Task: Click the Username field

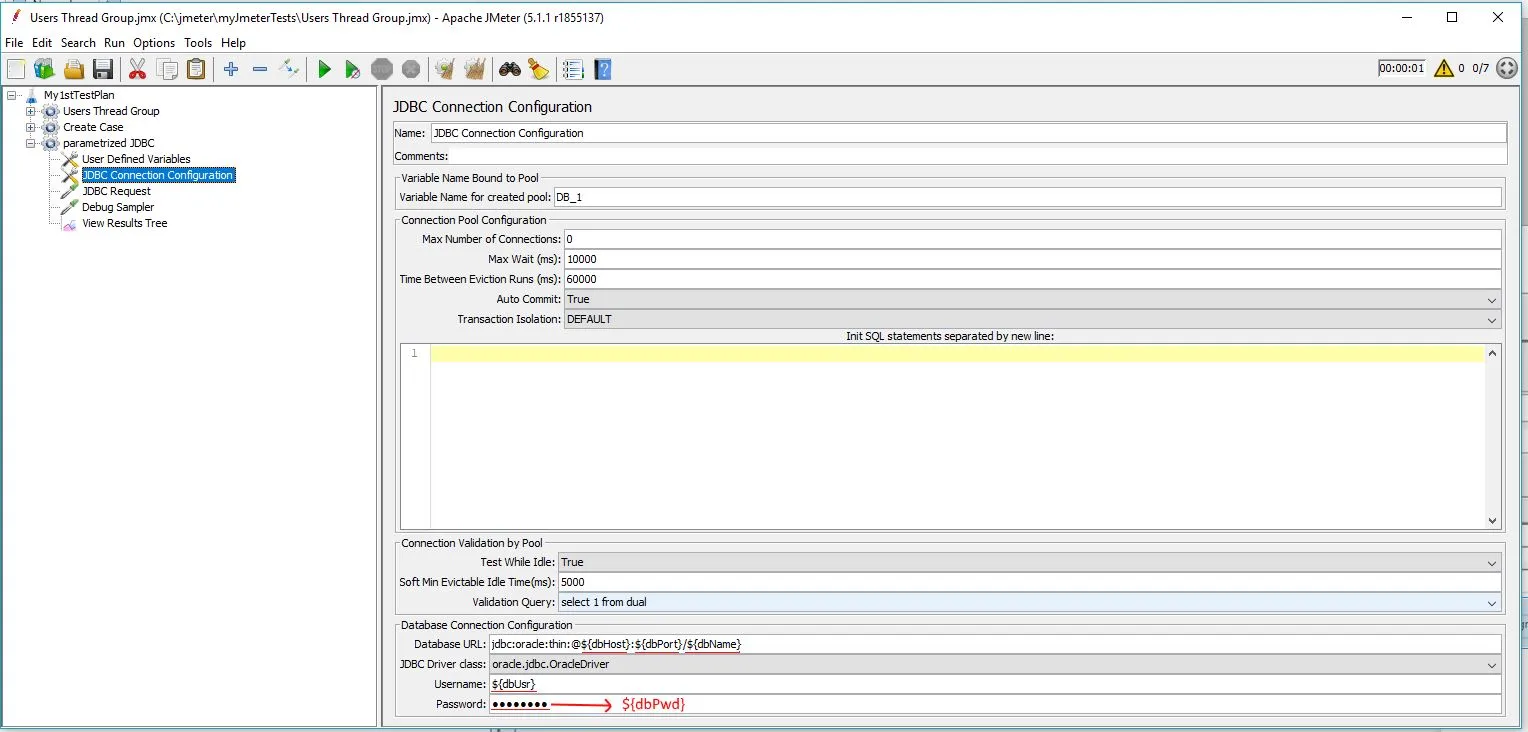Action: pos(995,684)
